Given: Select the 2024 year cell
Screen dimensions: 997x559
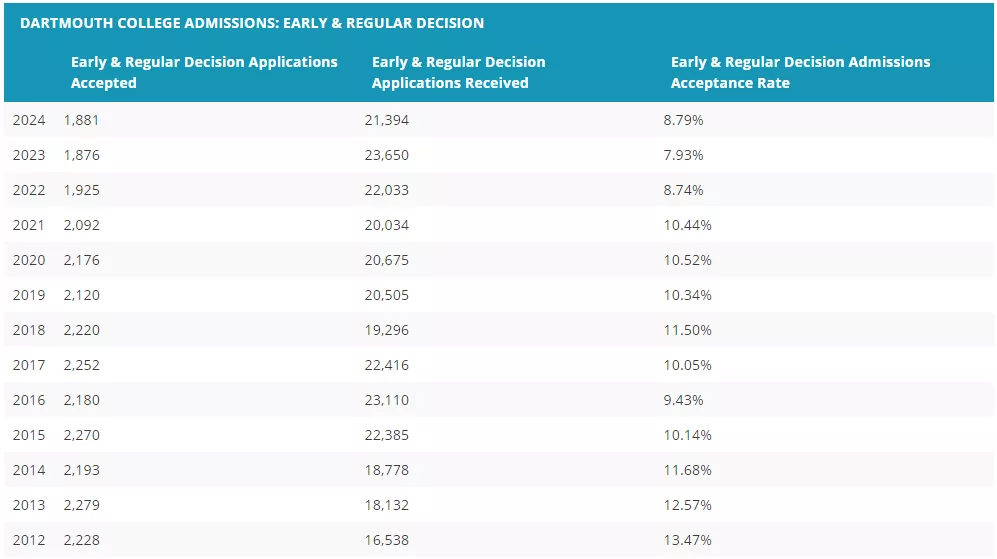Looking at the screenshot, I should coord(29,120).
